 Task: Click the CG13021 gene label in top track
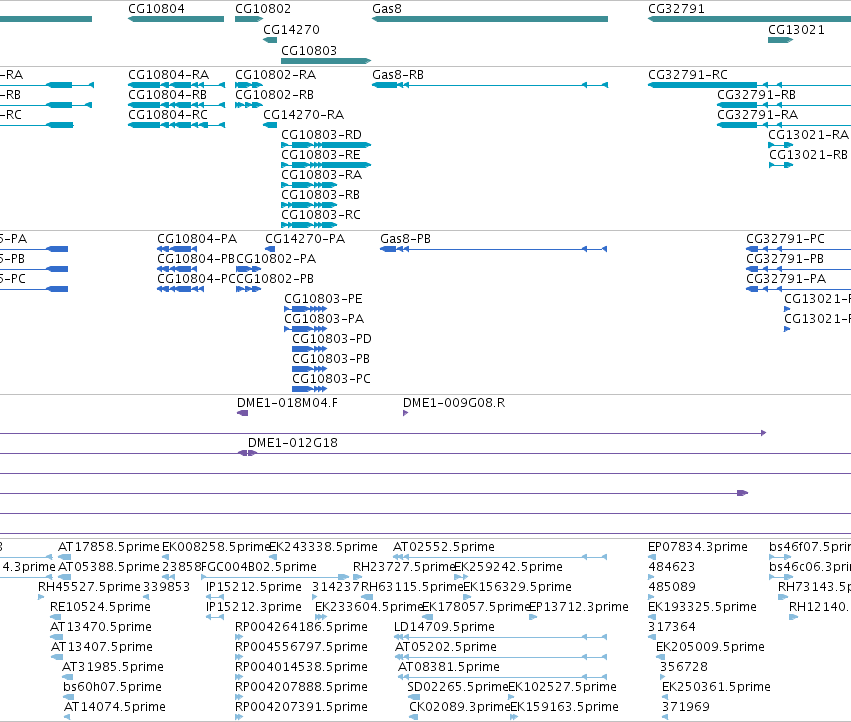796,30
